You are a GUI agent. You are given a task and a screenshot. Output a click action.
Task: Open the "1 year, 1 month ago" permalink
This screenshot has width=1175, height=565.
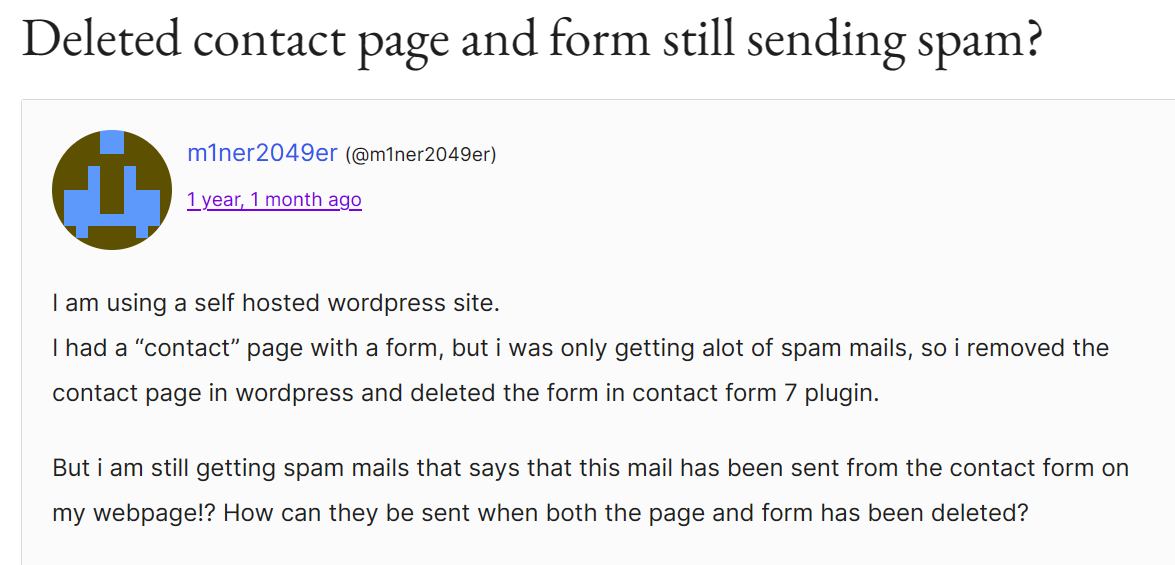[274, 200]
